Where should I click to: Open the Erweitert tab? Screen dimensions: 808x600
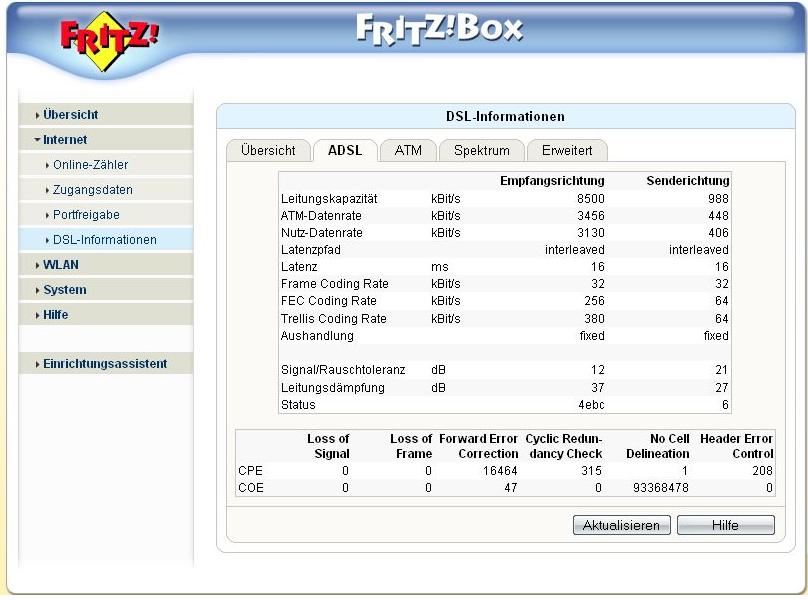pyautogui.click(x=567, y=151)
